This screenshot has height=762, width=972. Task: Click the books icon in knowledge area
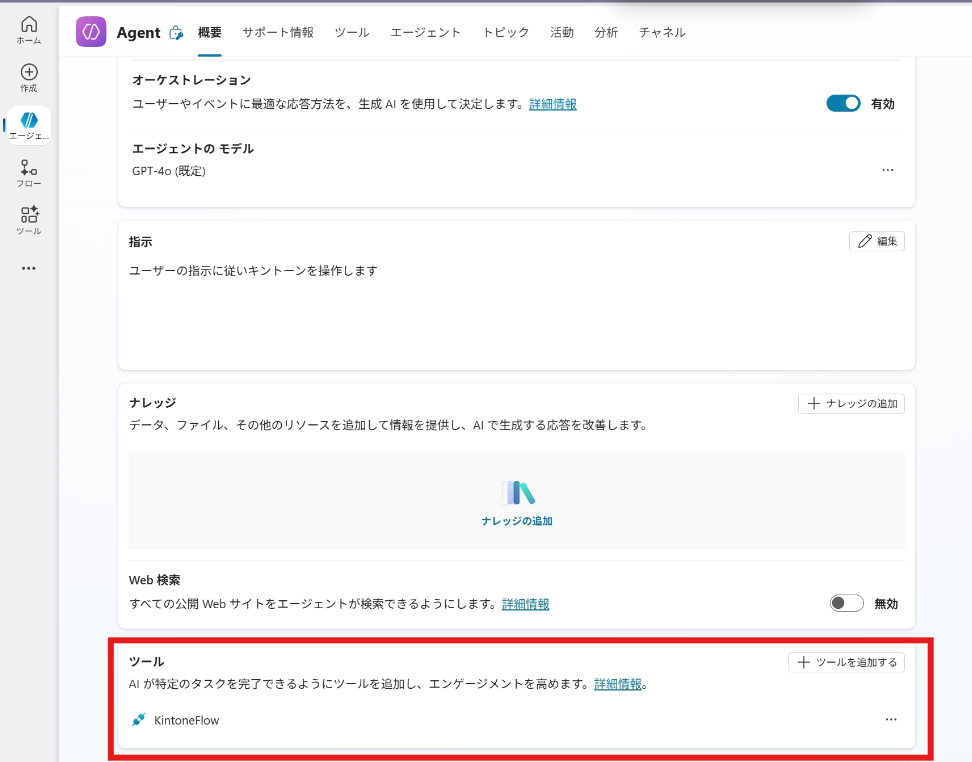pos(517,493)
